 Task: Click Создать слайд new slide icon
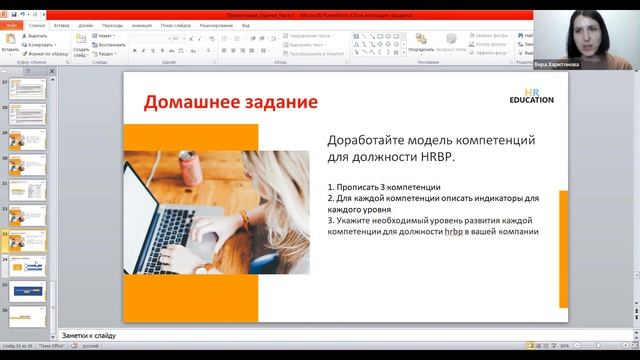(x=81, y=39)
